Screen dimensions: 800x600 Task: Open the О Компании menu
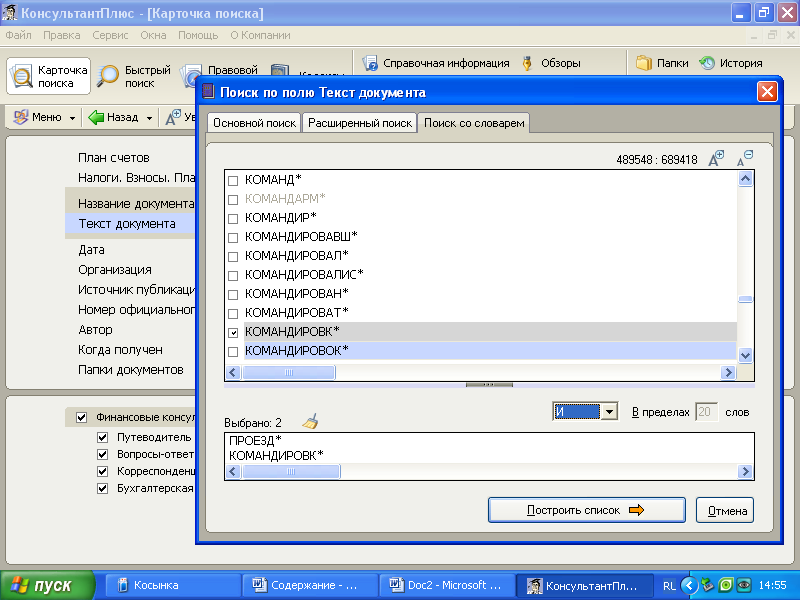click(x=260, y=35)
